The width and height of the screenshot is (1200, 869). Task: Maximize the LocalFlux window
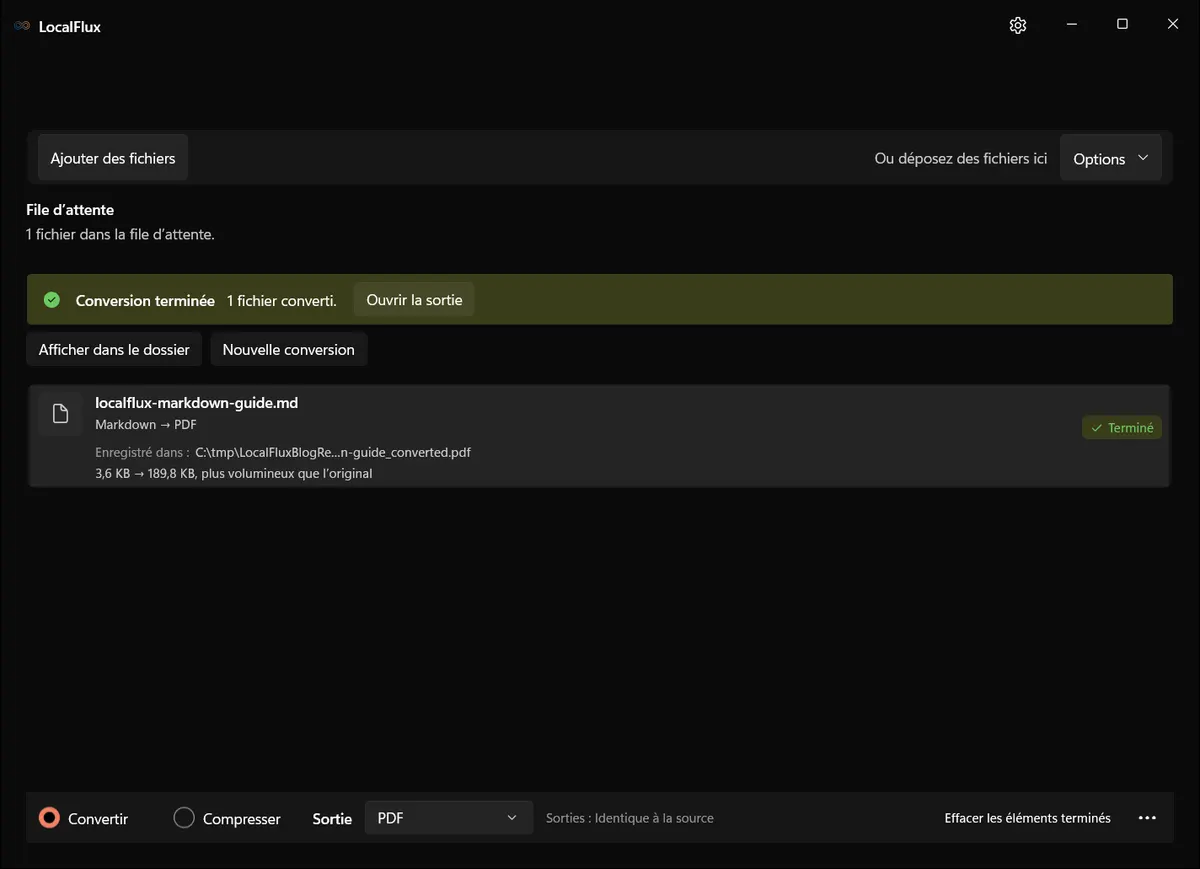pyautogui.click(x=1122, y=25)
